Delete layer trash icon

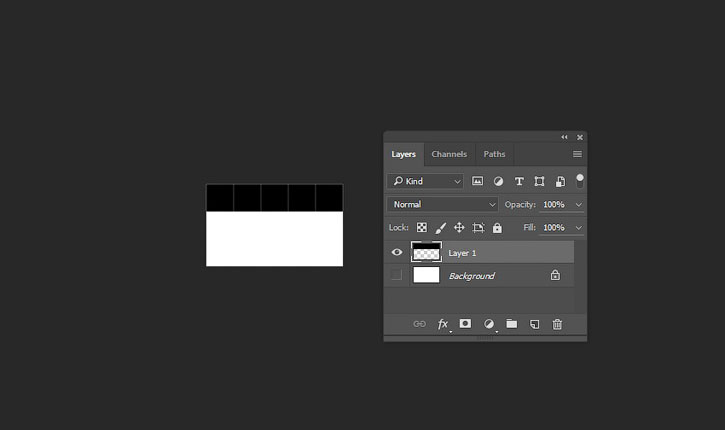(557, 324)
